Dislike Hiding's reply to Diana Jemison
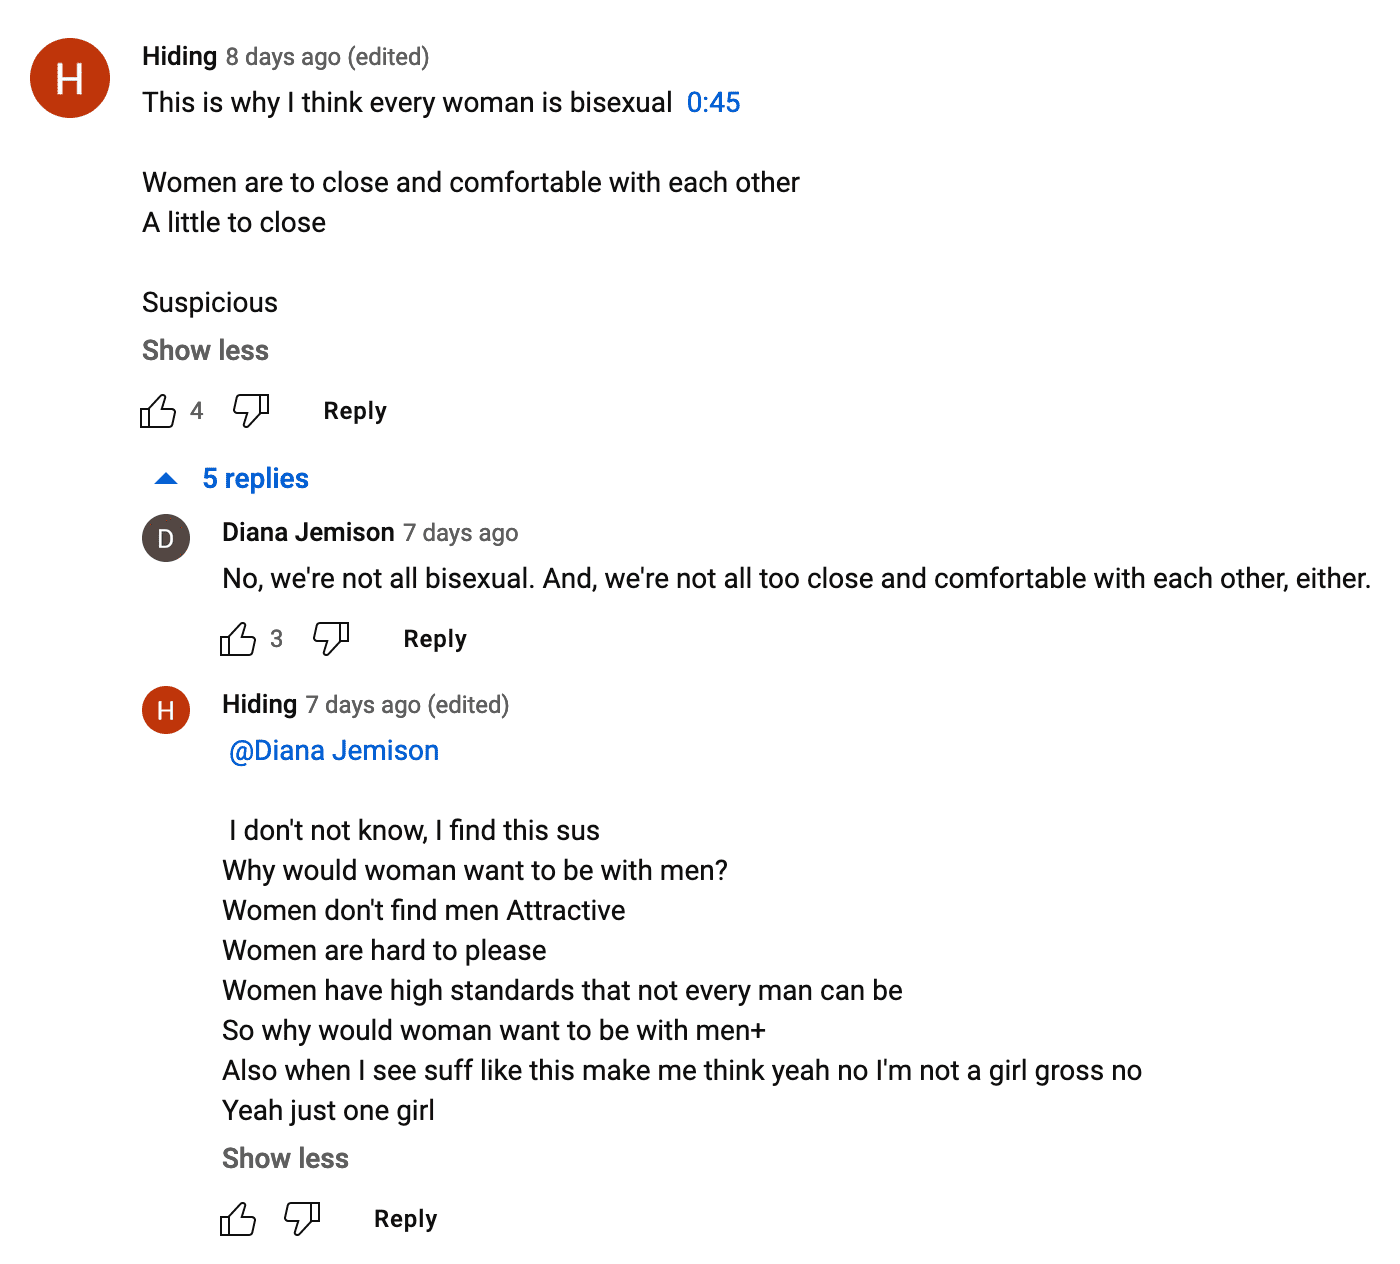This screenshot has height=1264, width=1400. tap(302, 1218)
